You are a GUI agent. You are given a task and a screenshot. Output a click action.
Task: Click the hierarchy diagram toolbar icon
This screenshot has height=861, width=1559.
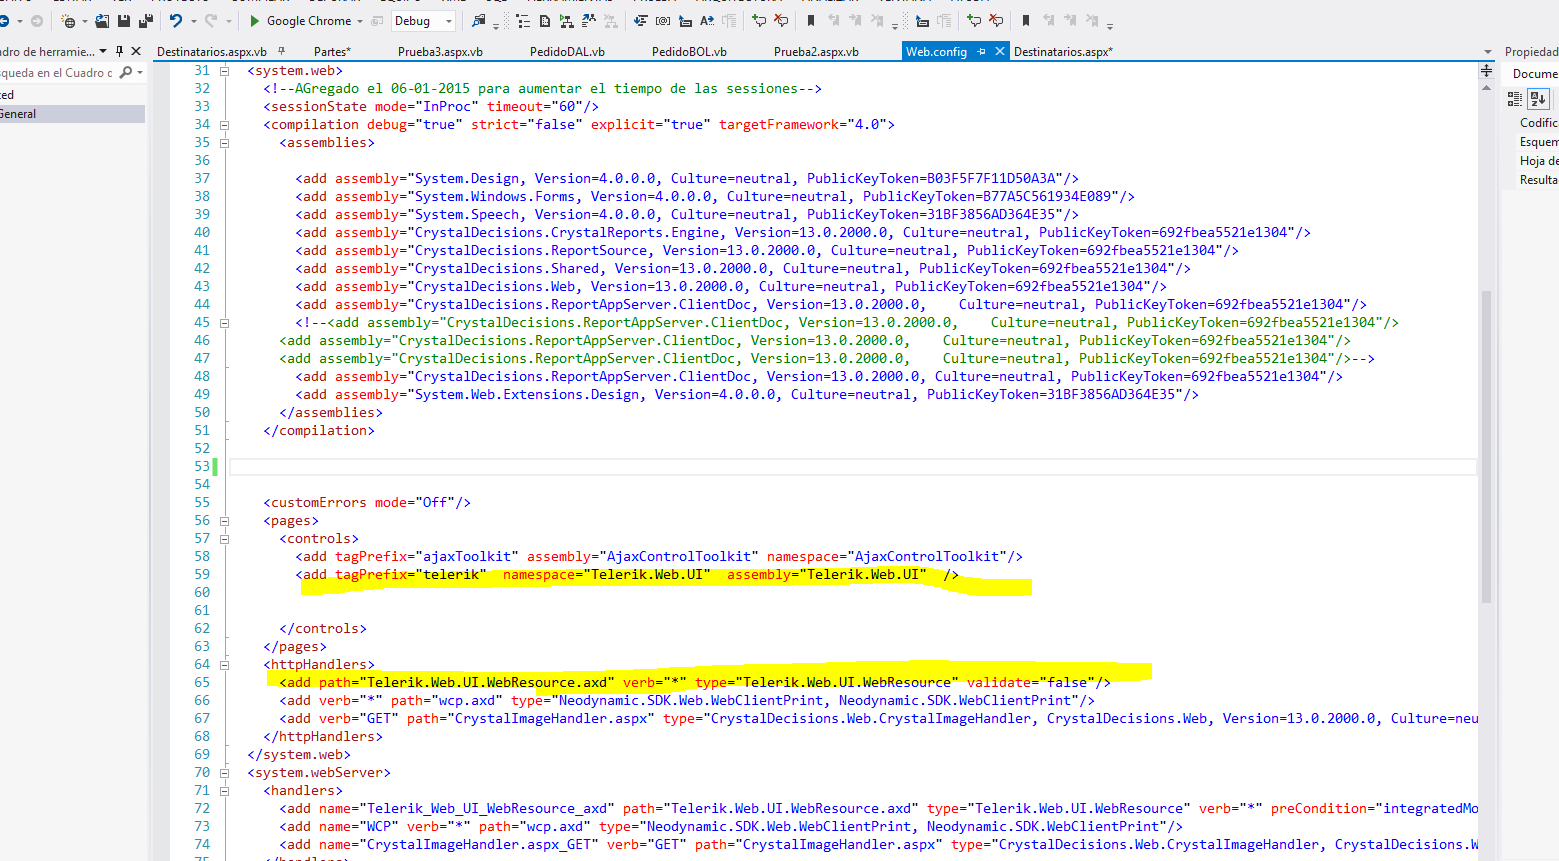coord(567,21)
